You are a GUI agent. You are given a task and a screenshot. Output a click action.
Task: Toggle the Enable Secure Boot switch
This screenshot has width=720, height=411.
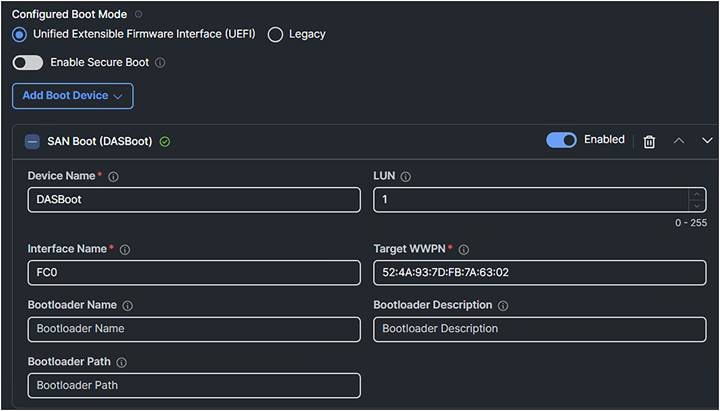click(28, 62)
